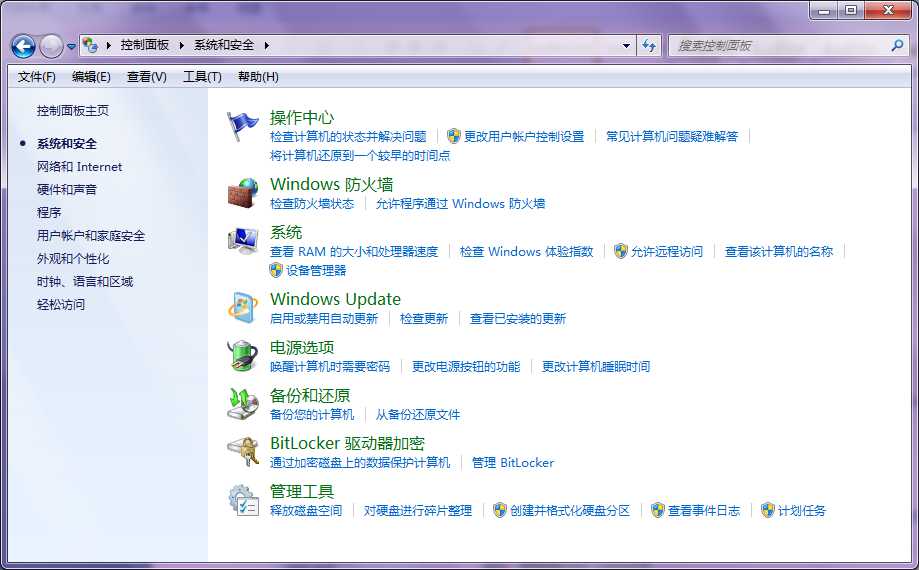
Task: Open the 编辑(E) menu
Action: [x=91, y=77]
